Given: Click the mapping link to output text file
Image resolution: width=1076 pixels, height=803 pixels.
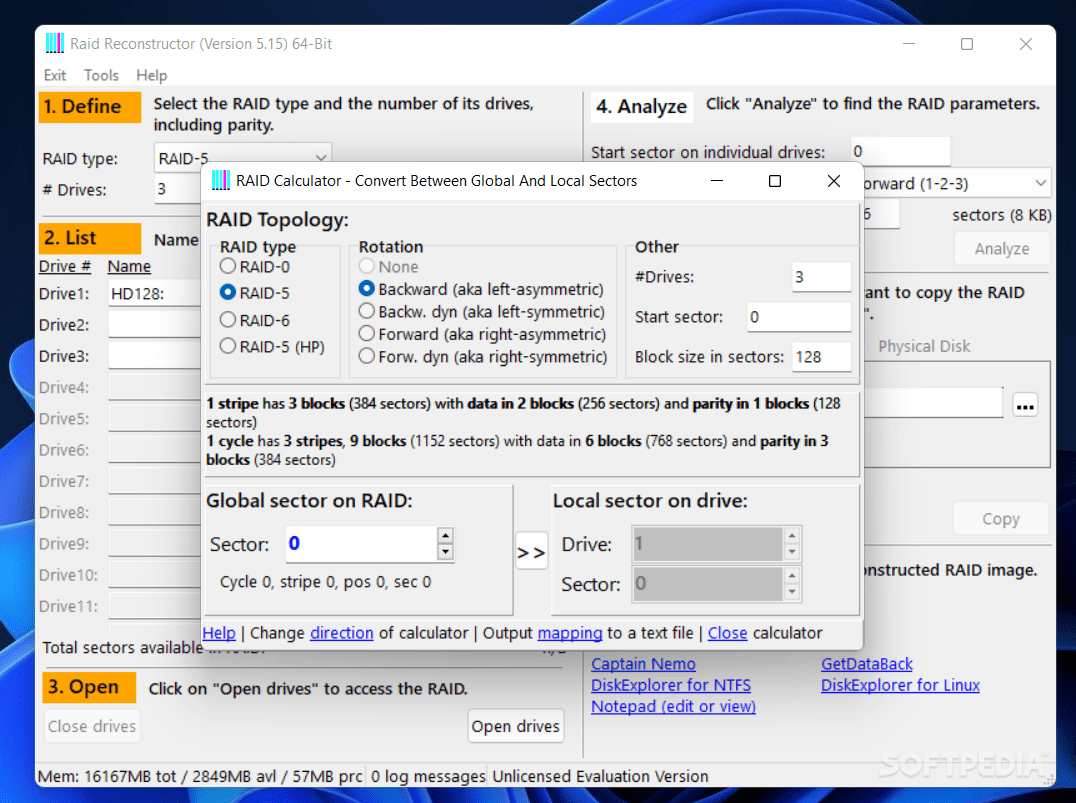Looking at the screenshot, I should pyautogui.click(x=570, y=633).
